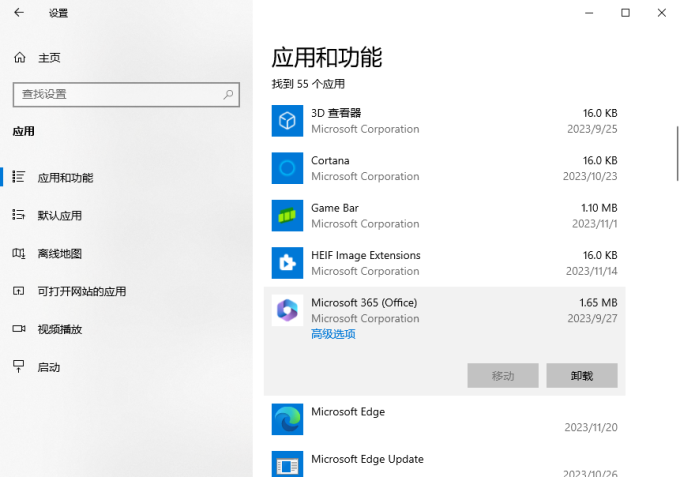The height and width of the screenshot is (477, 680).
Task: Click the 应用和功能 page heading
Action: tap(327, 57)
